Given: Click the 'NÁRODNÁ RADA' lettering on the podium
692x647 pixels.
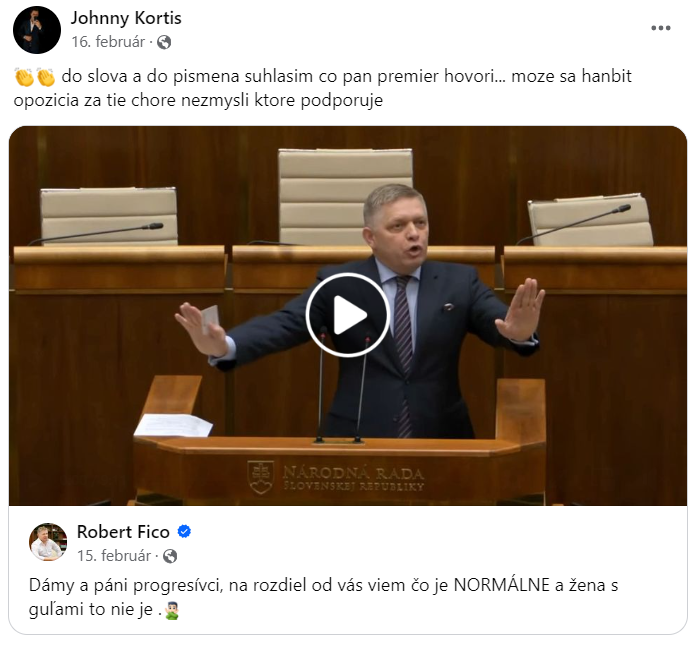Looking at the screenshot, I should (x=353, y=473).
